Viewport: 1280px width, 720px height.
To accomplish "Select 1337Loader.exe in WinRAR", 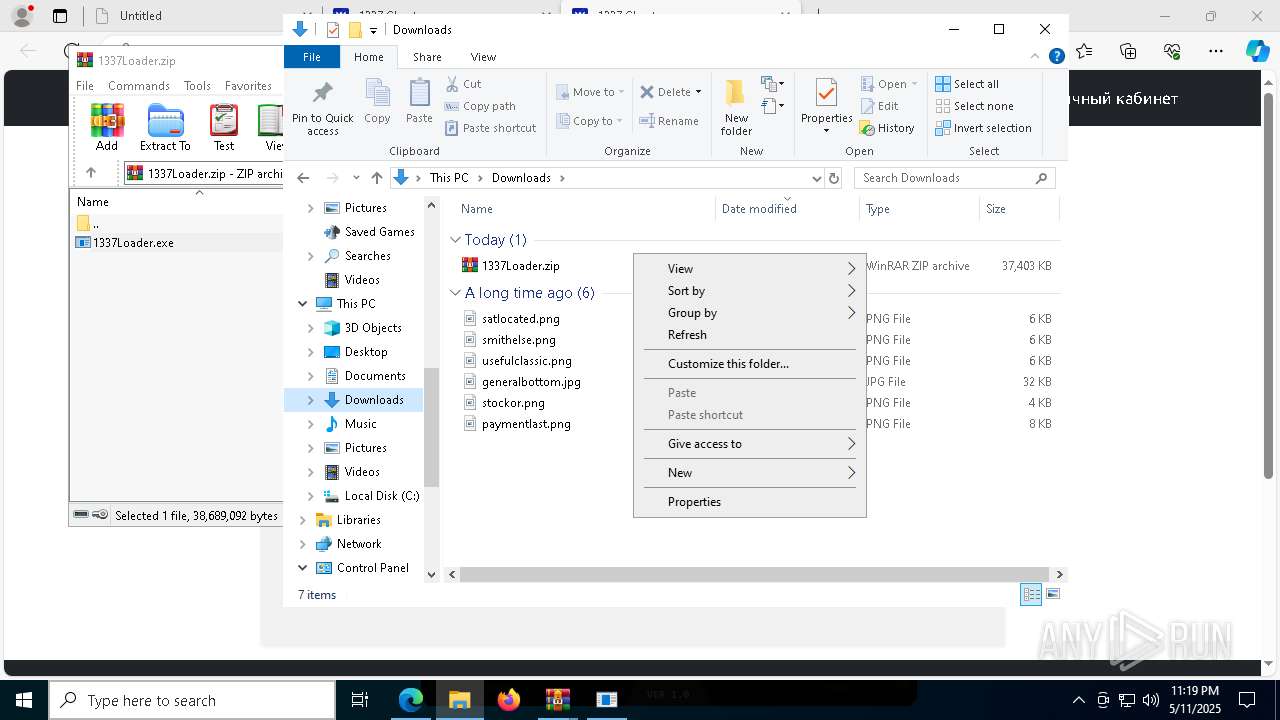I will click(133, 243).
